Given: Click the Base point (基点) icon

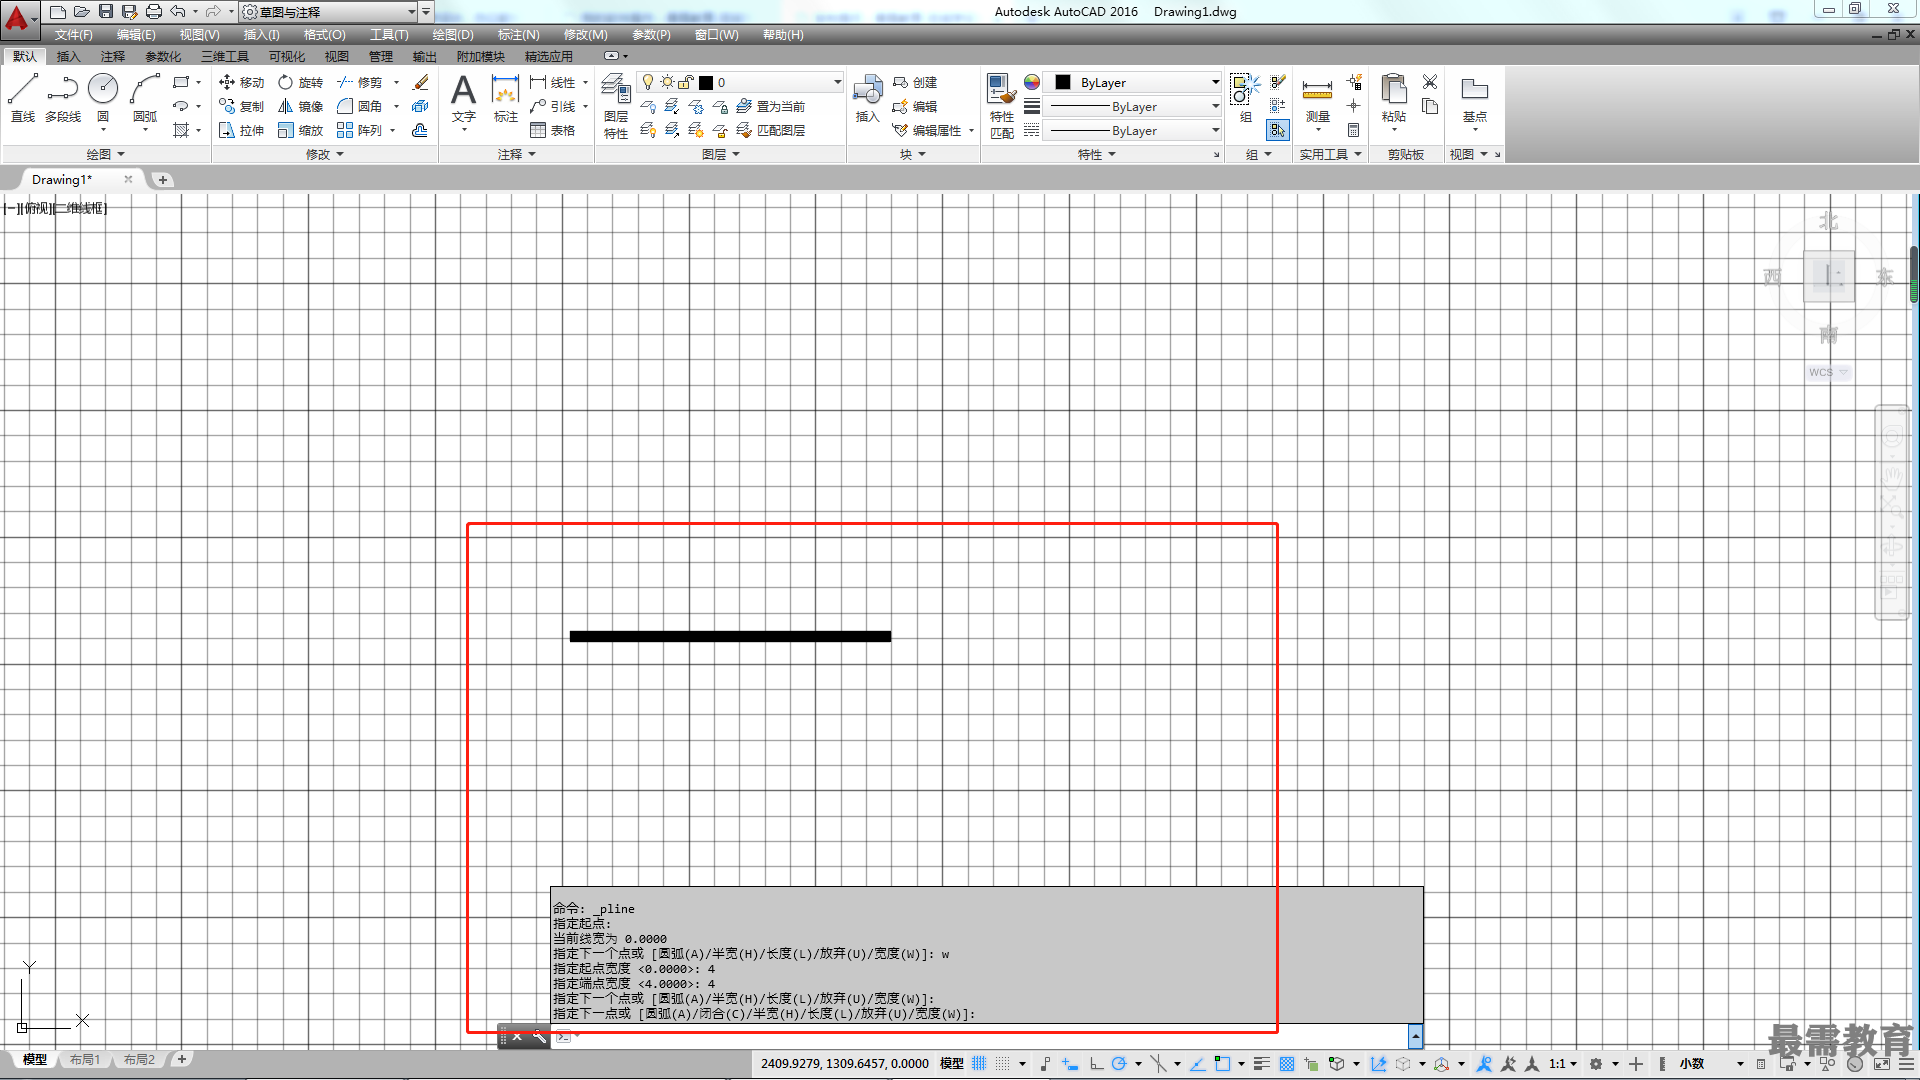Looking at the screenshot, I should 1474,98.
